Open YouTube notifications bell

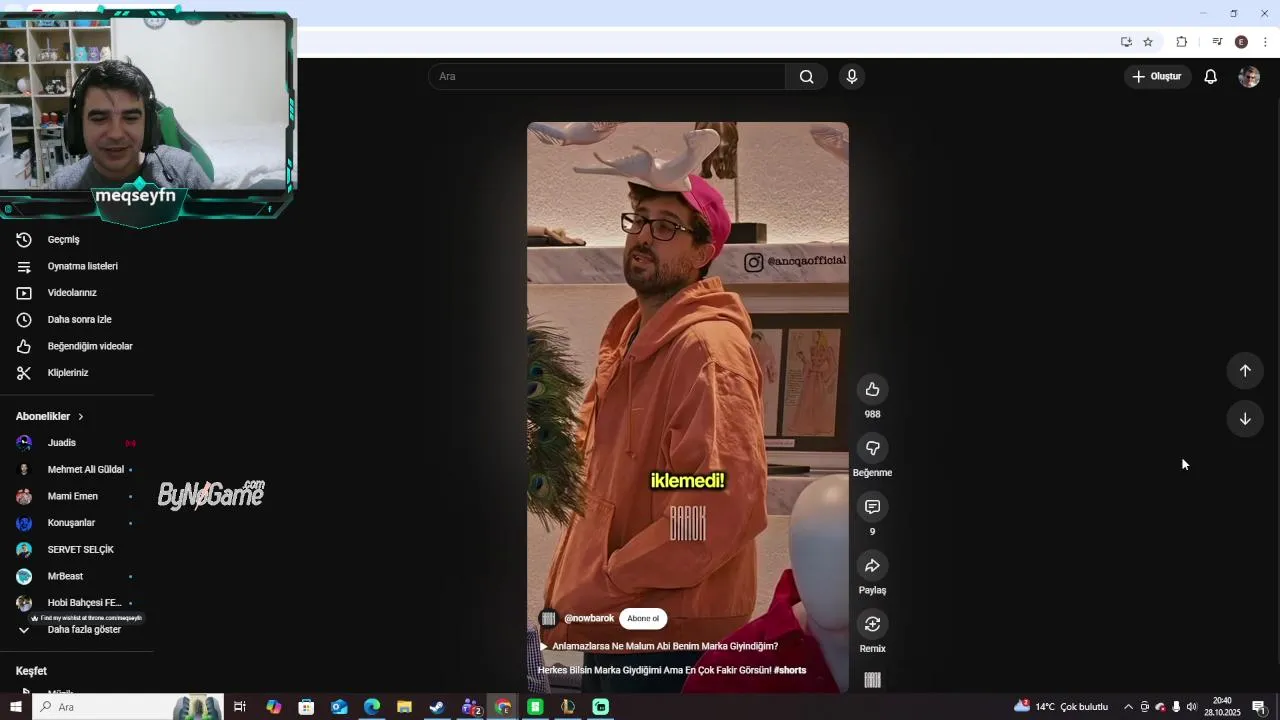click(1210, 77)
